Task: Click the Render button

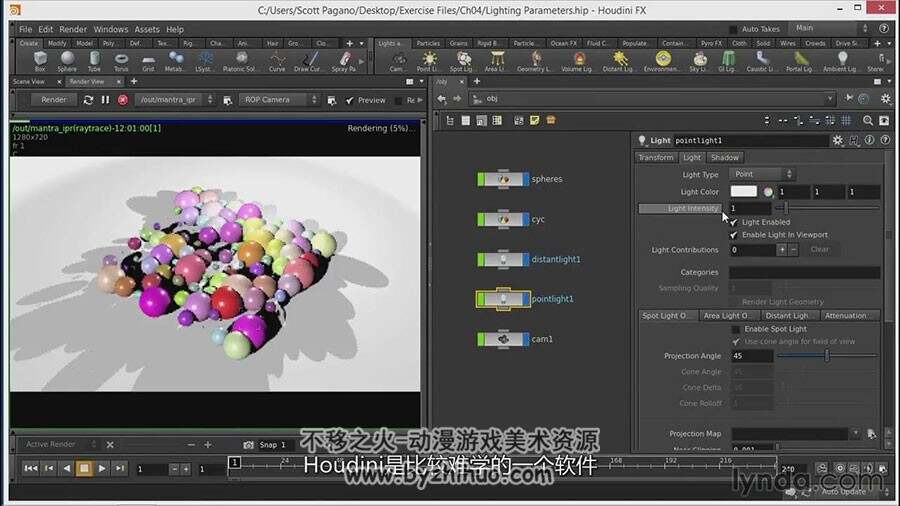Action: tap(53, 100)
